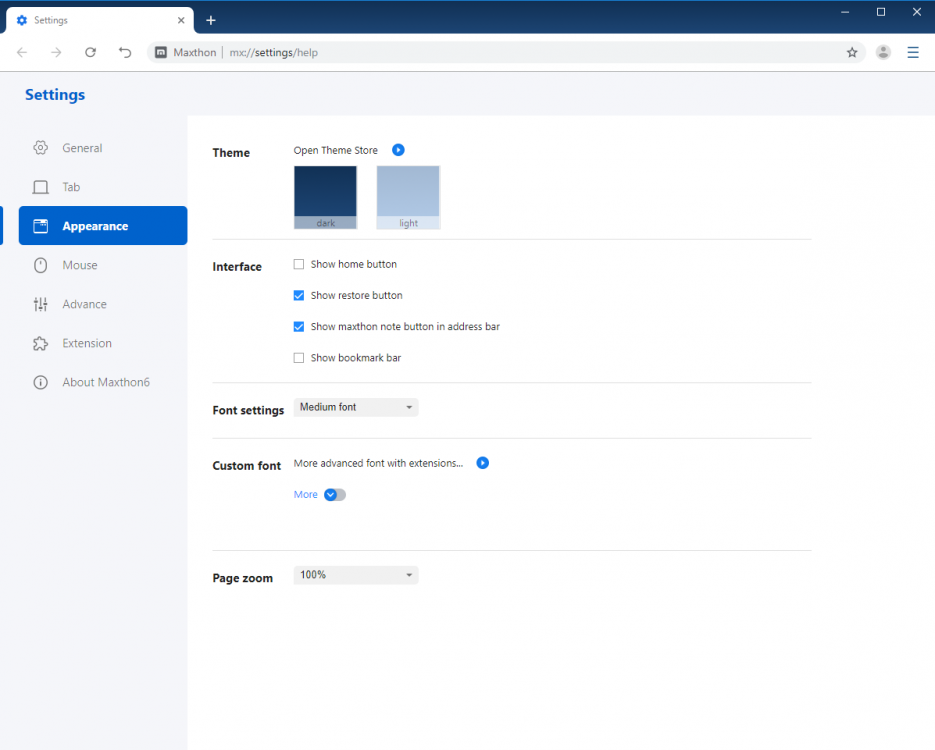Open Advance settings using the sliders icon
The image size is (935, 750).
[x=41, y=304]
